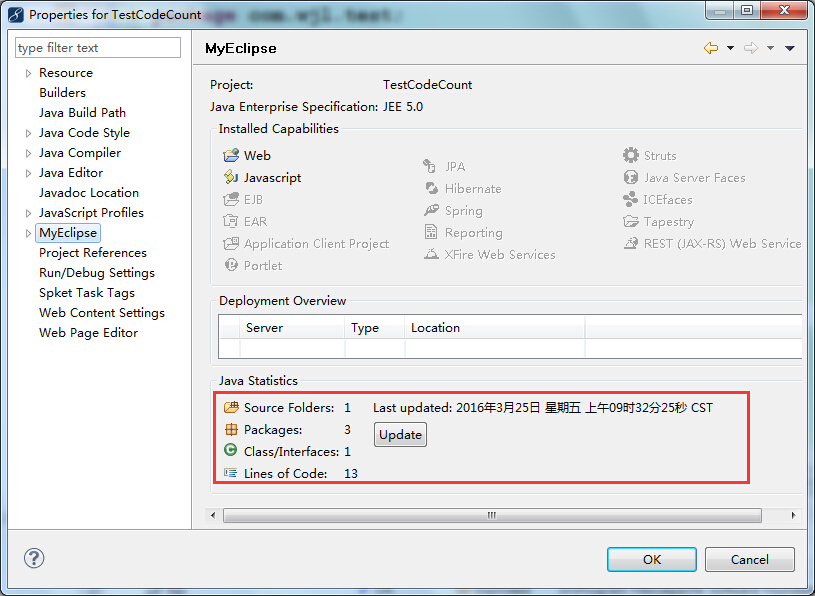The height and width of the screenshot is (596, 815).
Task: Select Project References page
Action: (x=93, y=253)
